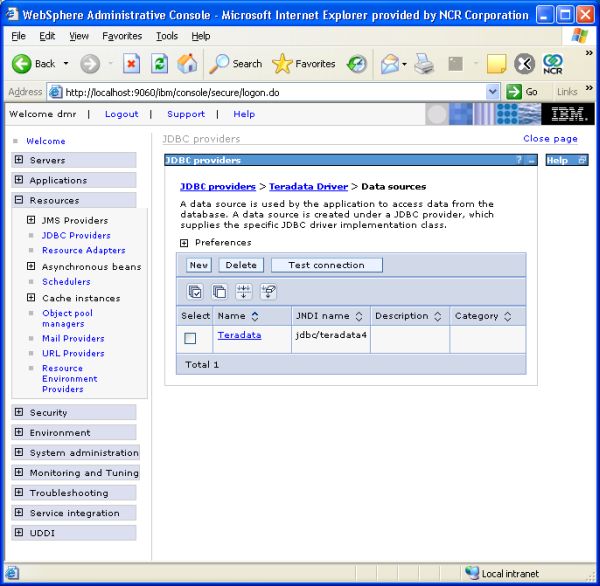The image size is (600, 586).
Task: Sort the Name column
Action: click(x=255, y=316)
